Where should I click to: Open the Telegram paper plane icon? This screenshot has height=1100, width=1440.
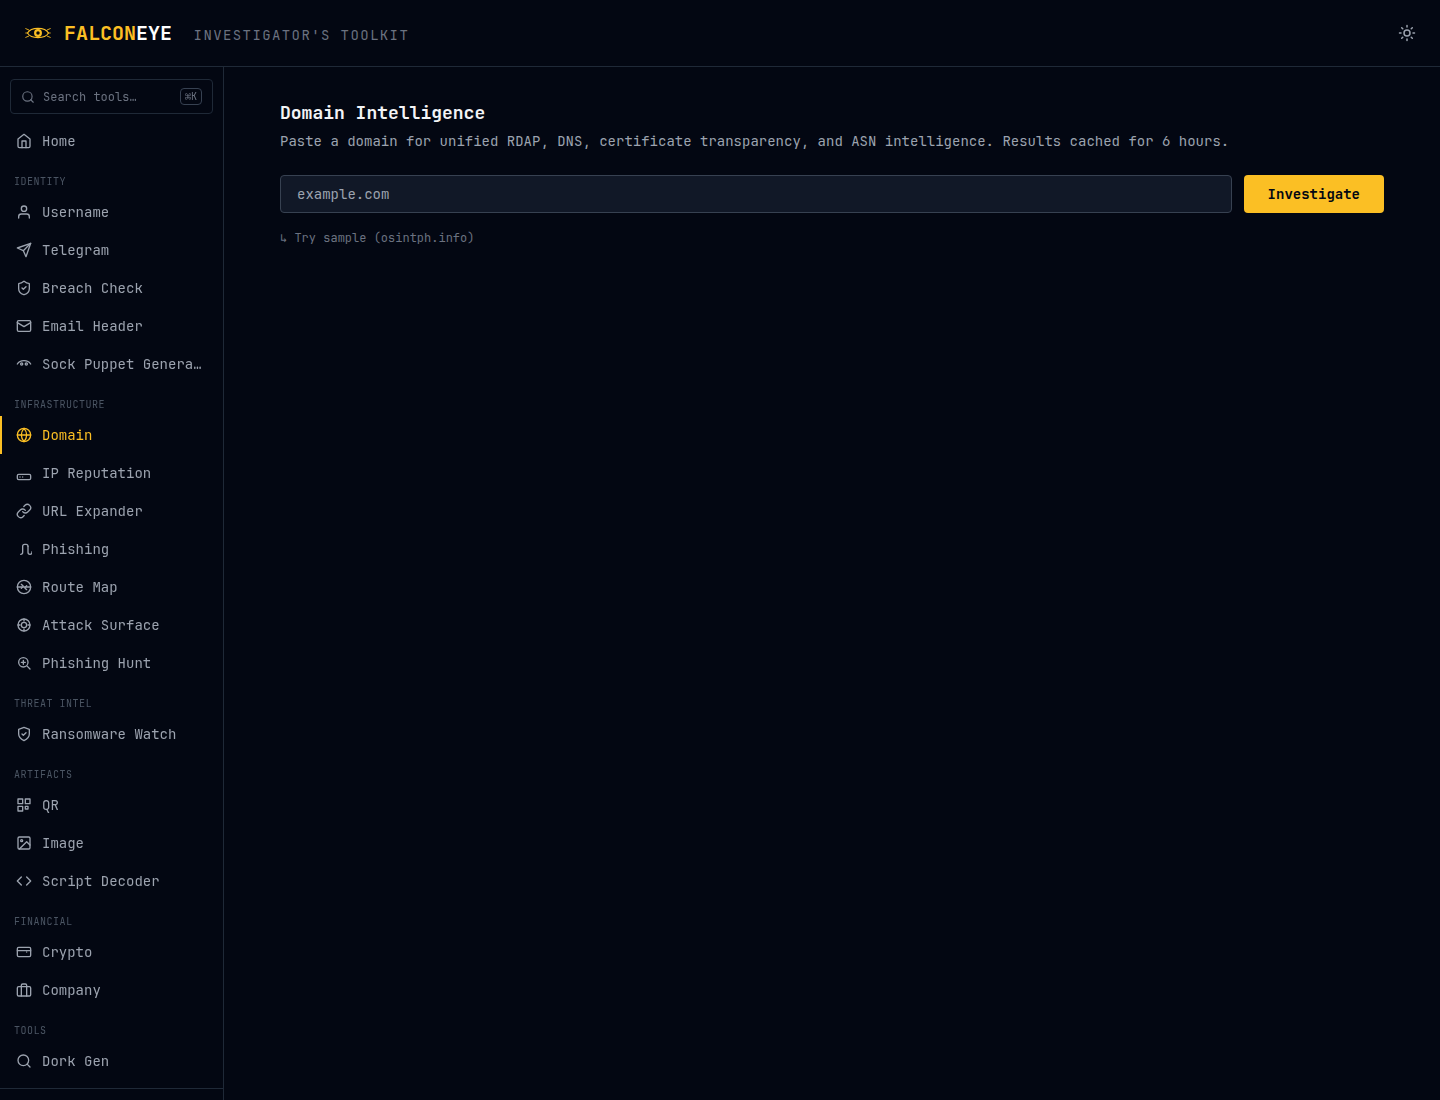click(x=24, y=250)
